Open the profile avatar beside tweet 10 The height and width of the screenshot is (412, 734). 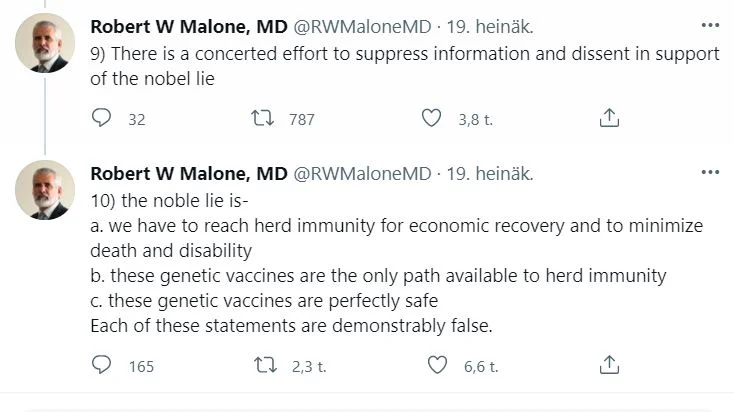(x=44, y=190)
